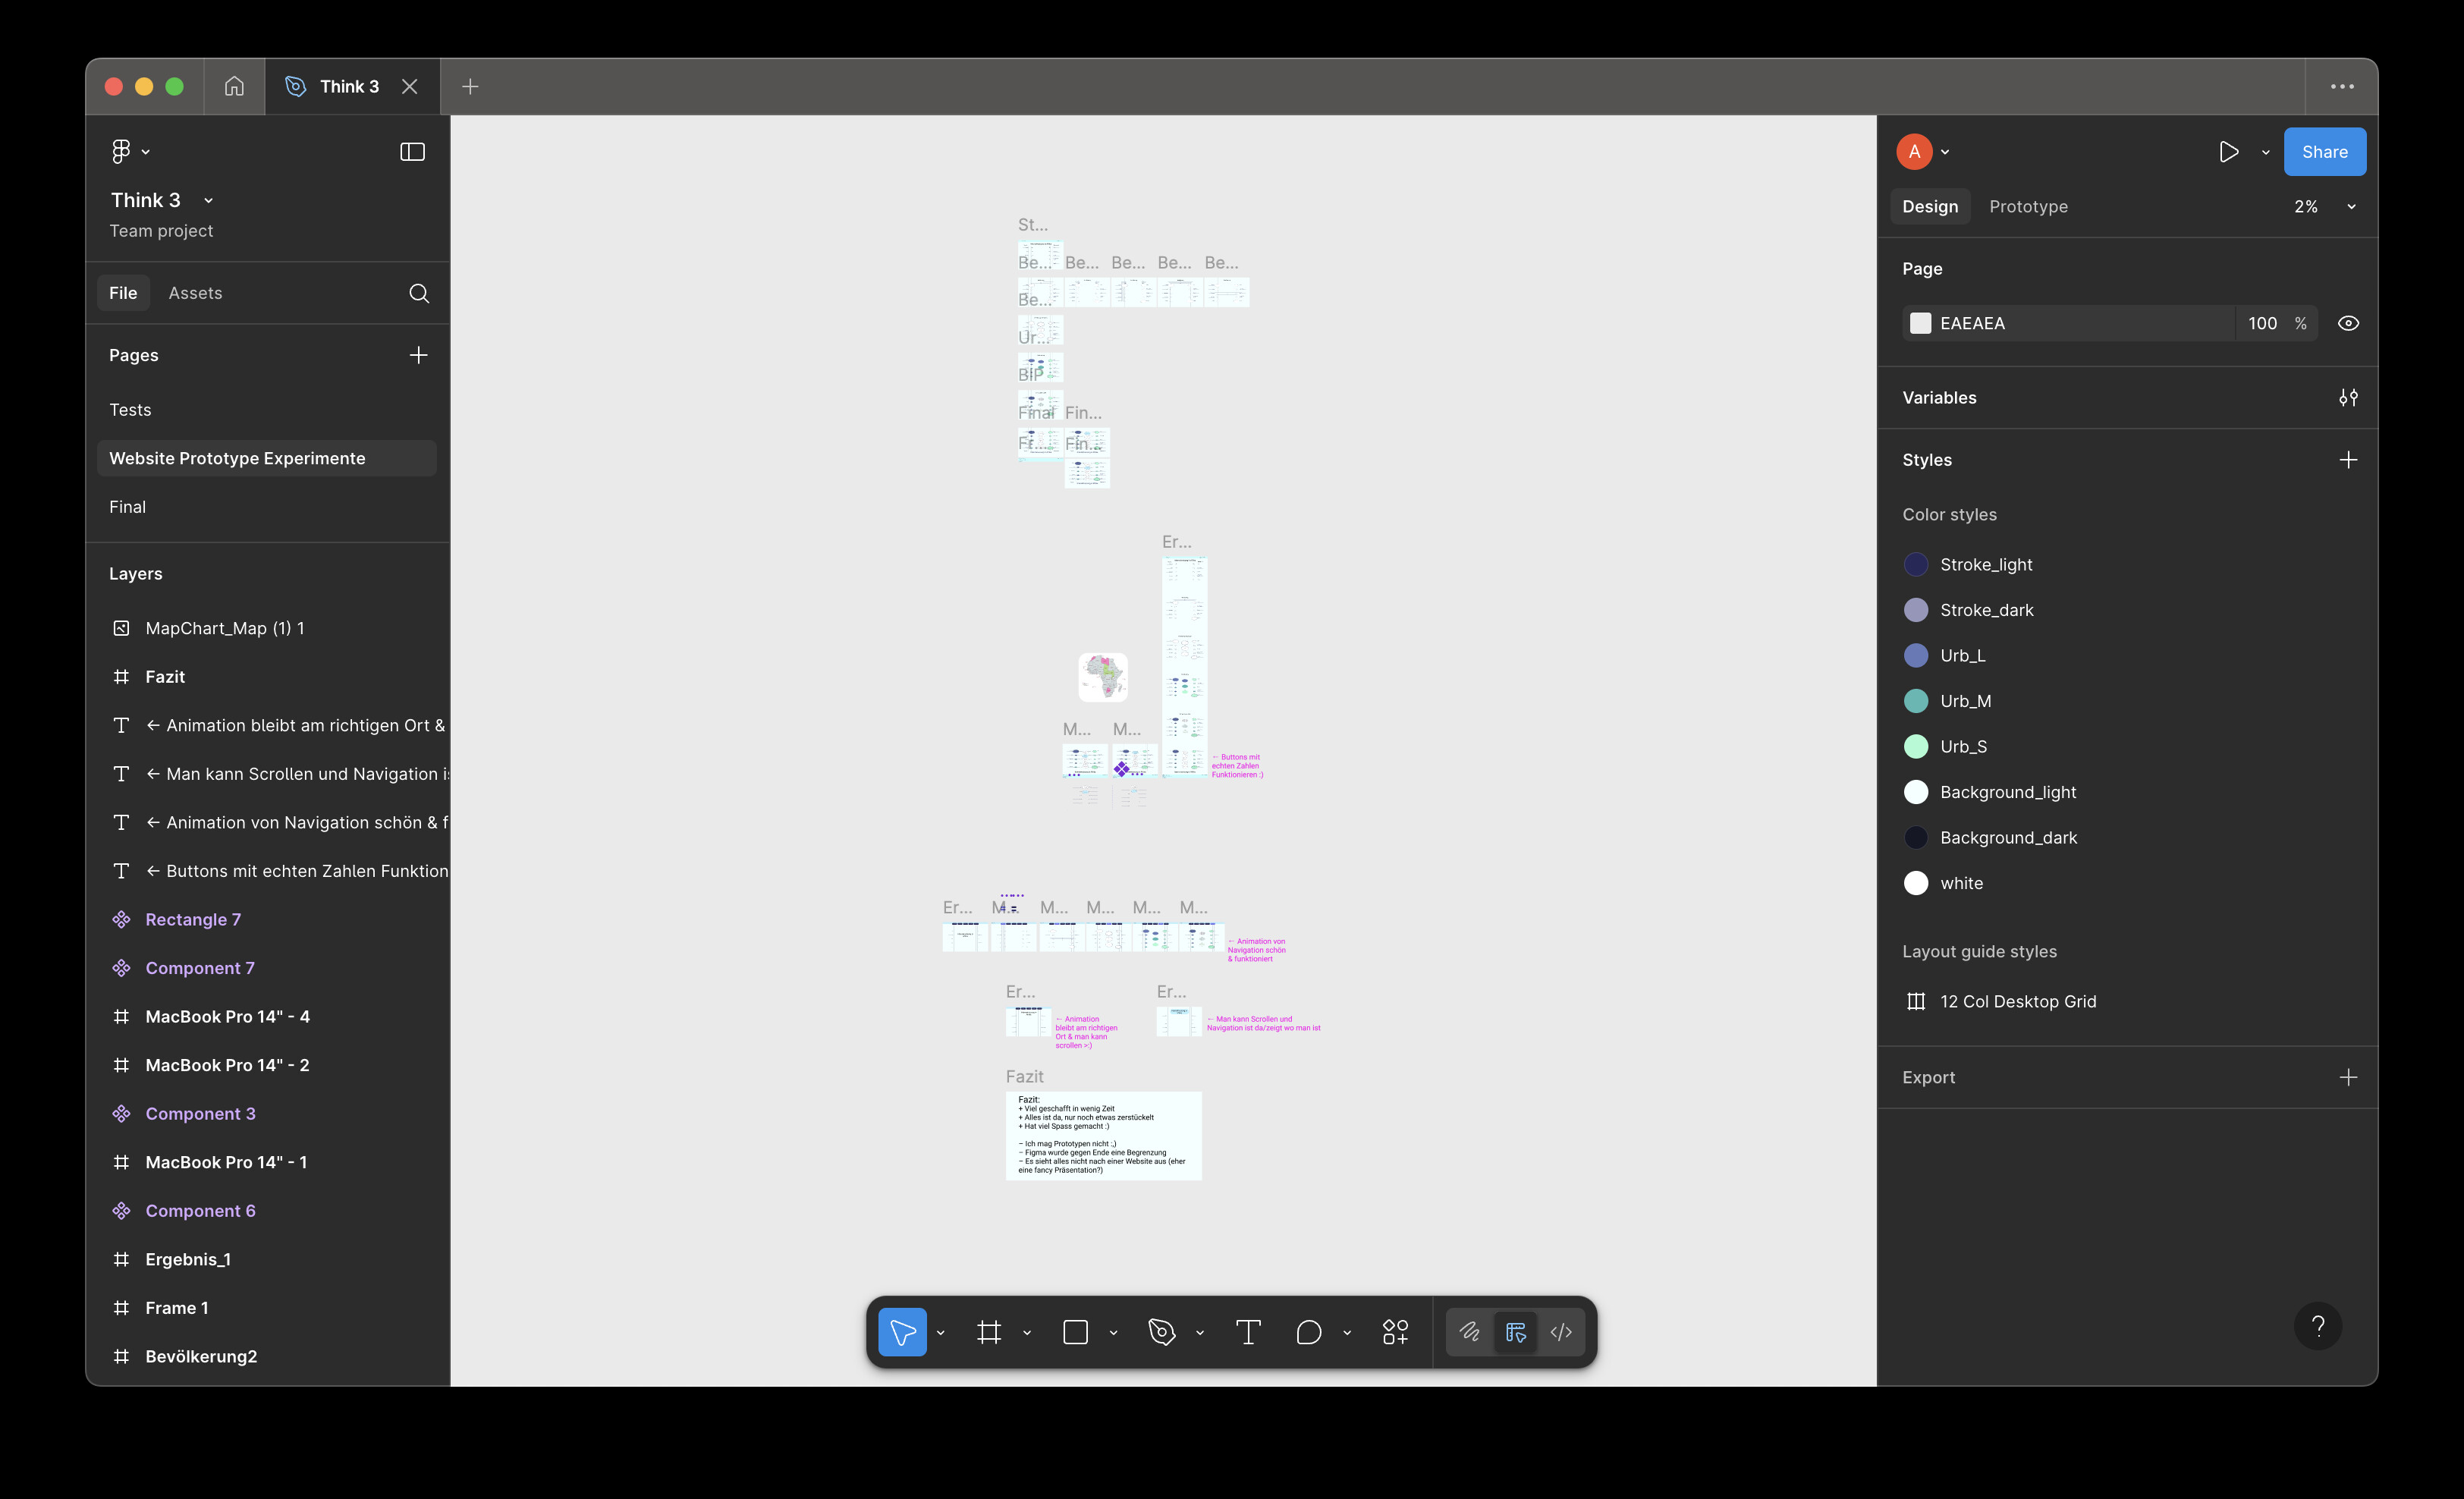Expand the Frame tool options chevron

1026,1332
